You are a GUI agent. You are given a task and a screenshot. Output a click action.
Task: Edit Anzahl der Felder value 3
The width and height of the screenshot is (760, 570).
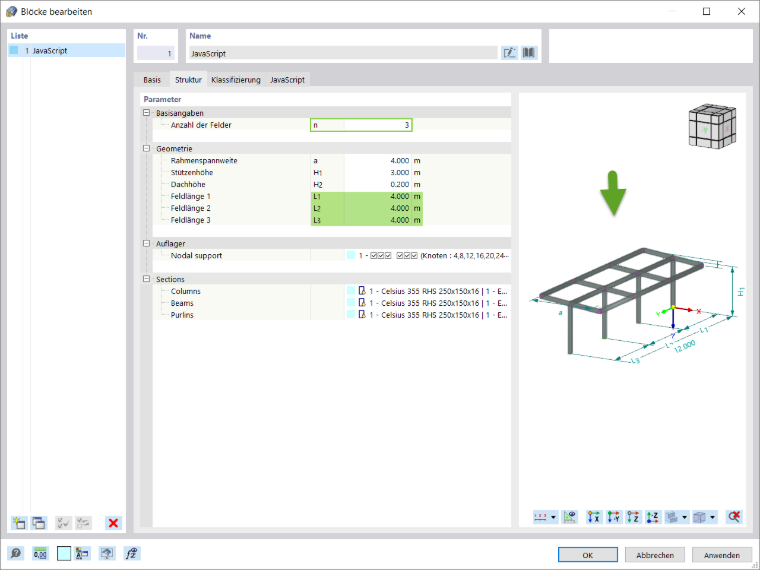coord(378,125)
